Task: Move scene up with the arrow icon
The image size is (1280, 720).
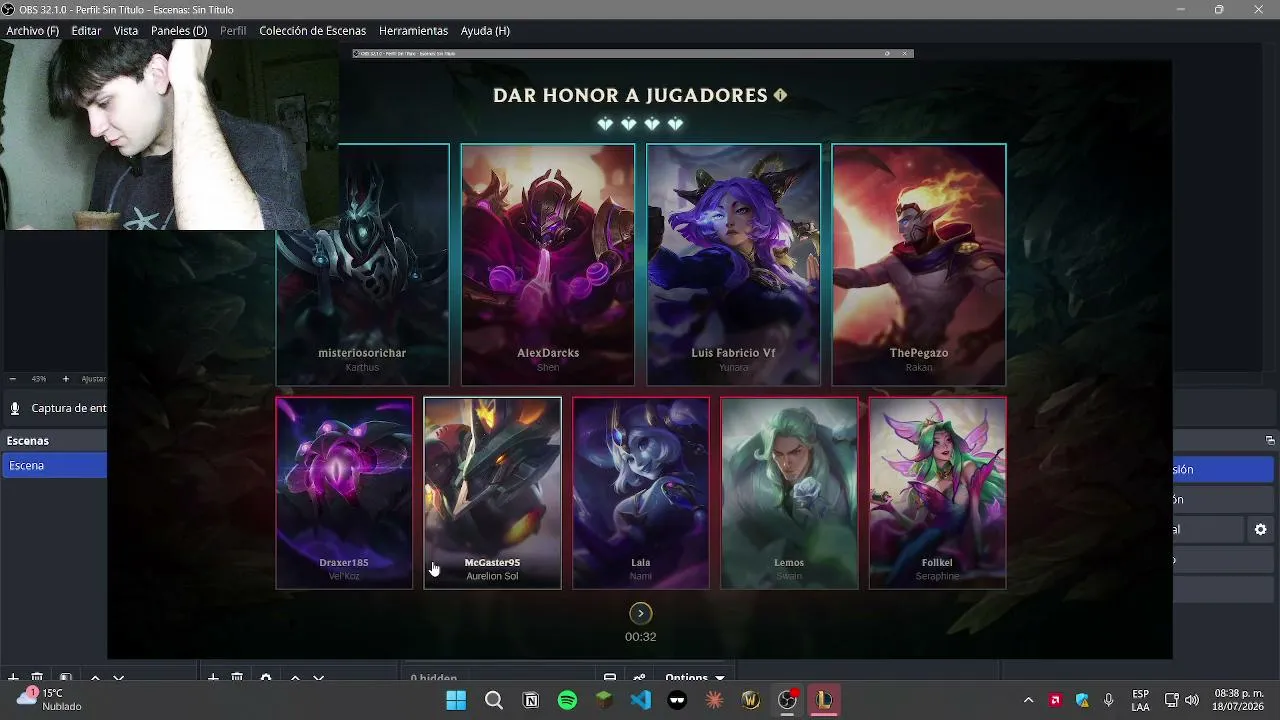Action: coord(95,678)
